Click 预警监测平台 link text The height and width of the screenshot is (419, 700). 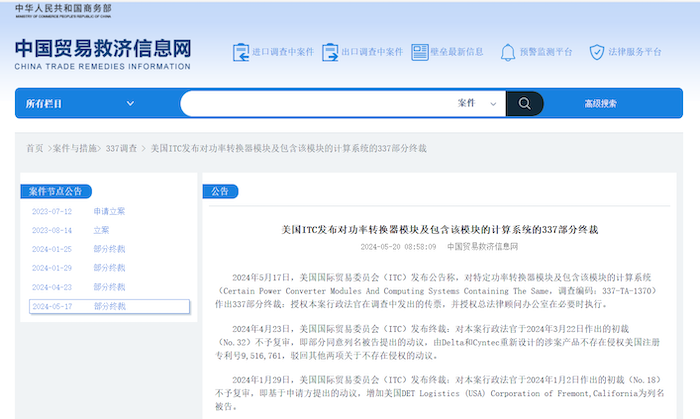[x=546, y=52]
